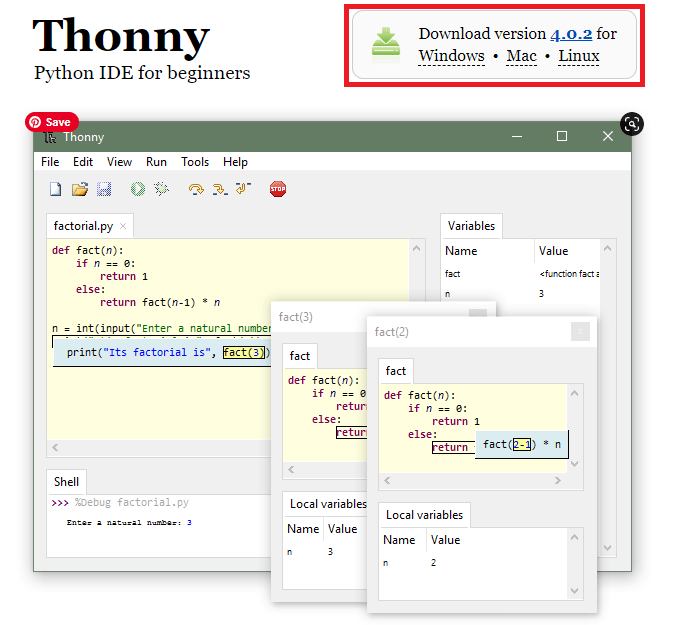This screenshot has height=625, width=695.
Task: Open the Help menu
Action: click(235, 162)
